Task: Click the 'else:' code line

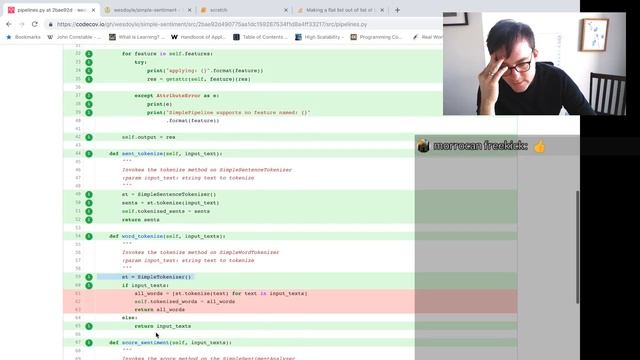Action: coord(129,318)
